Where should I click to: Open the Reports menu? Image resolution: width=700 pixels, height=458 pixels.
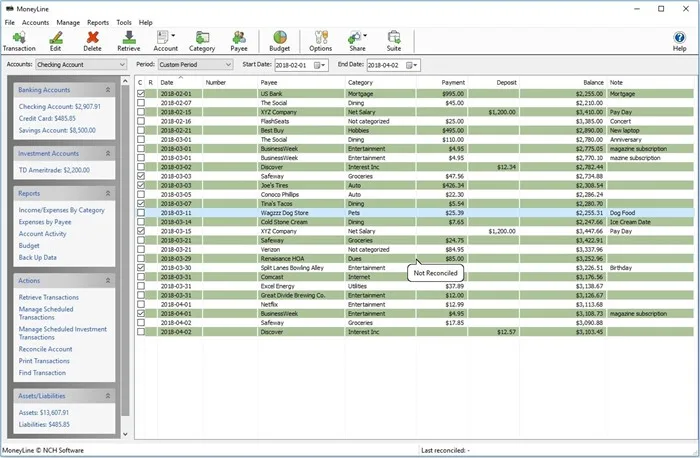click(98, 22)
